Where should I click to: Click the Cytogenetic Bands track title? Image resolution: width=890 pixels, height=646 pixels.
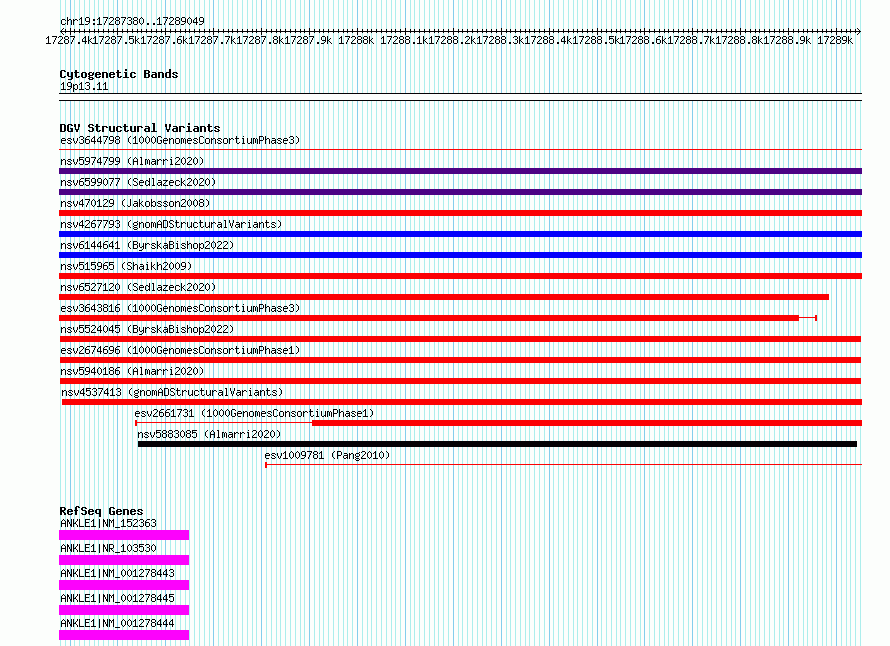pos(119,74)
